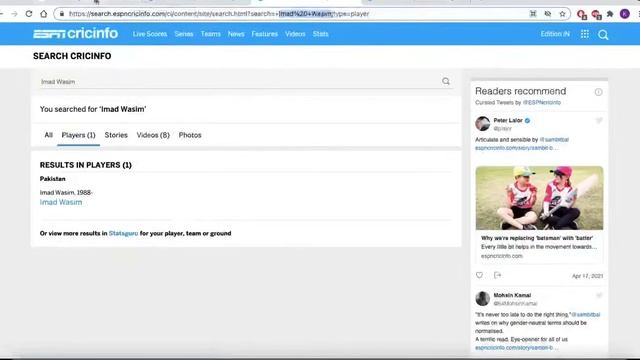This screenshot has height=360, width=640.
Task: Switch to Photos tab
Action: point(190,135)
